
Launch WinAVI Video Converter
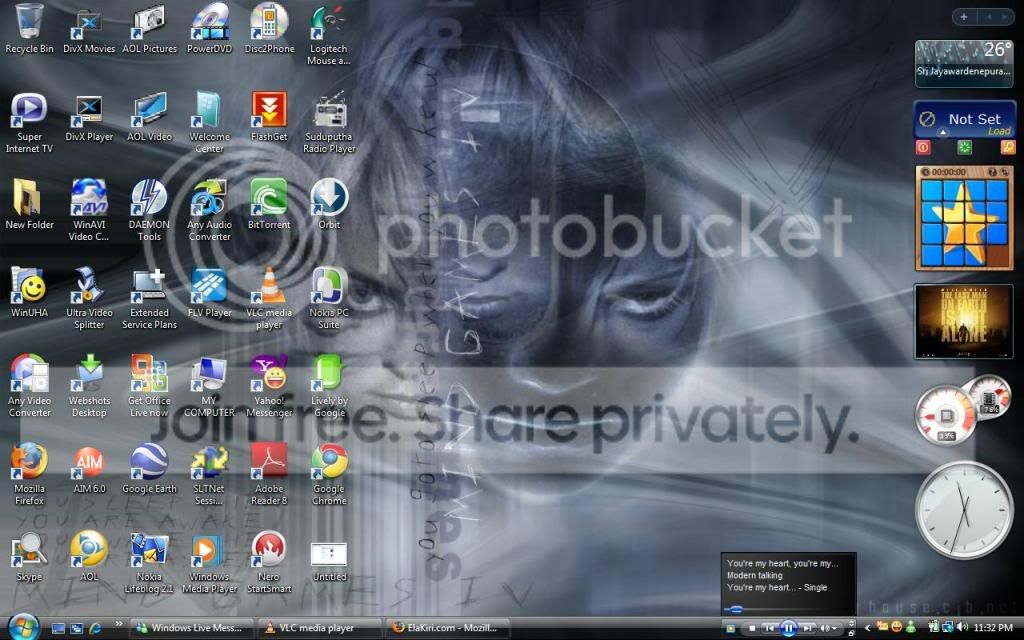coord(89,210)
